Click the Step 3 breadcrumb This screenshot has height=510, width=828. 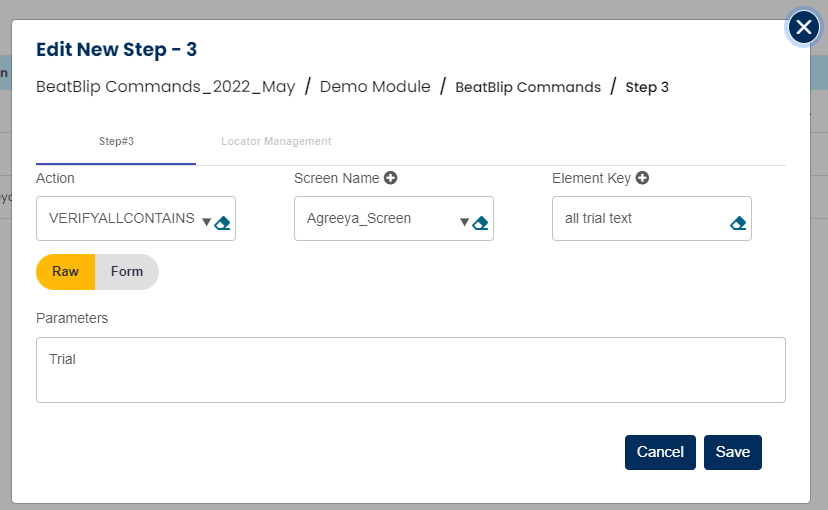(647, 87)
